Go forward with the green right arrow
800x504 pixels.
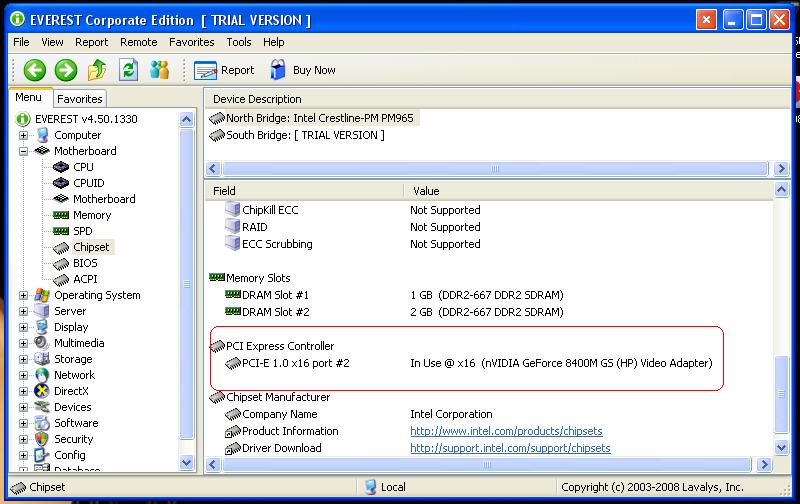tap(66, 70)
